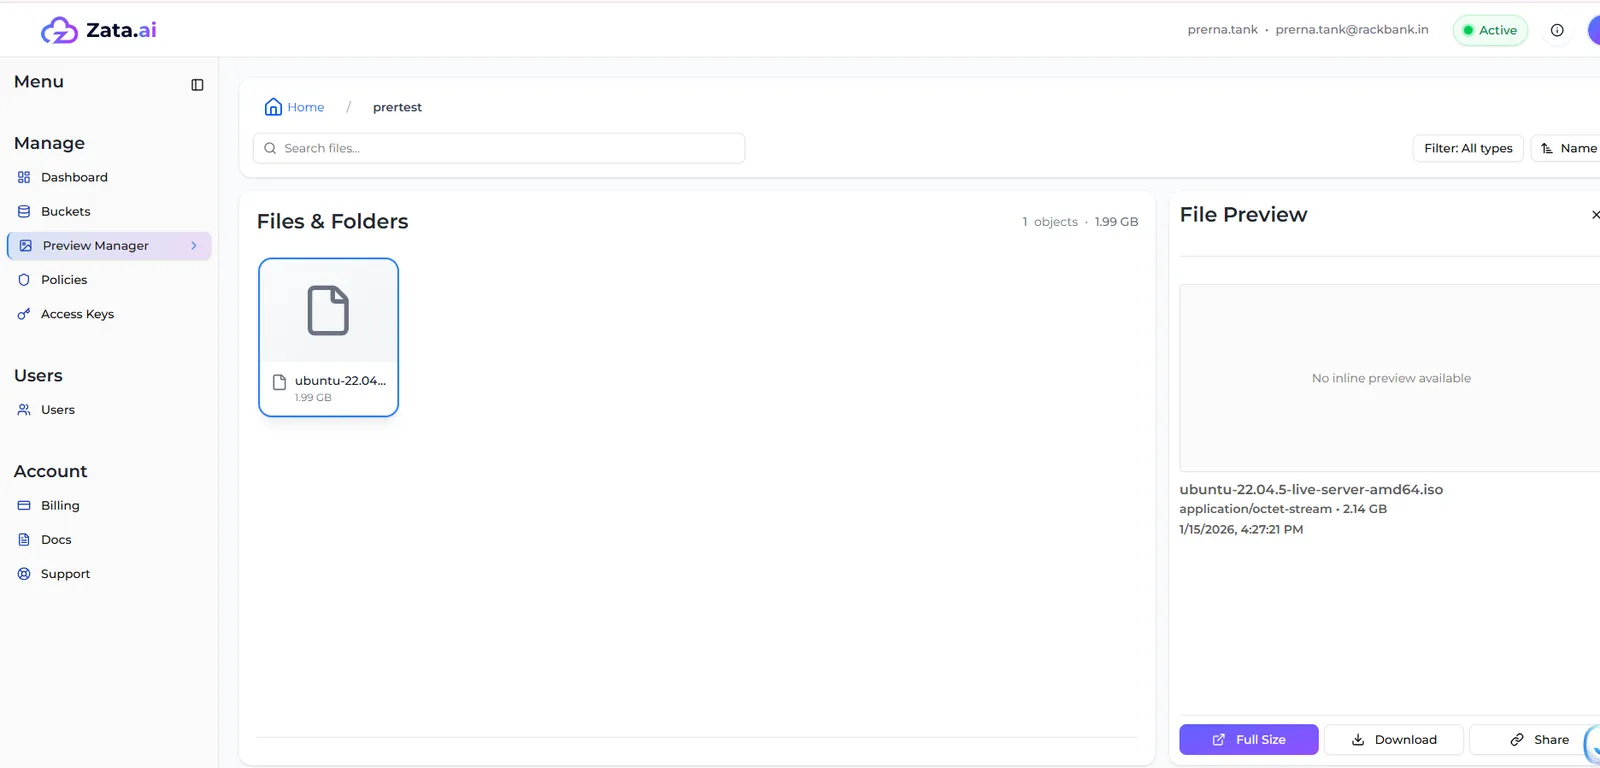Click the 'No inline preview available' area

(x=1391, y=378)
